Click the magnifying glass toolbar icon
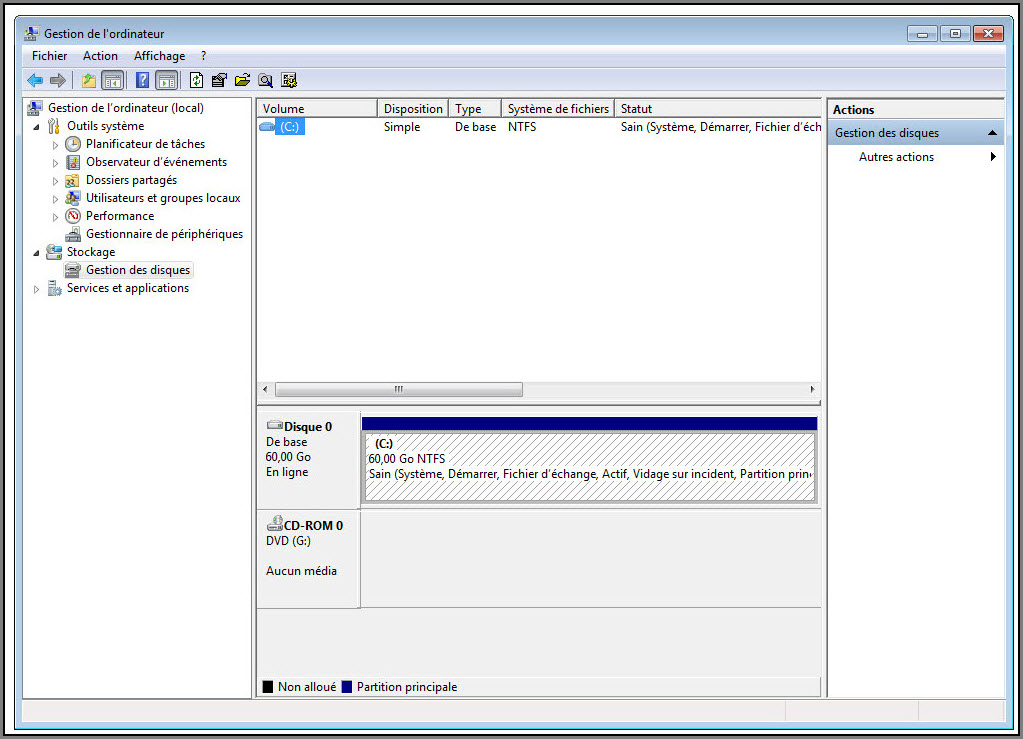Viewport: 1023px width, 739px height. (265, 81)
